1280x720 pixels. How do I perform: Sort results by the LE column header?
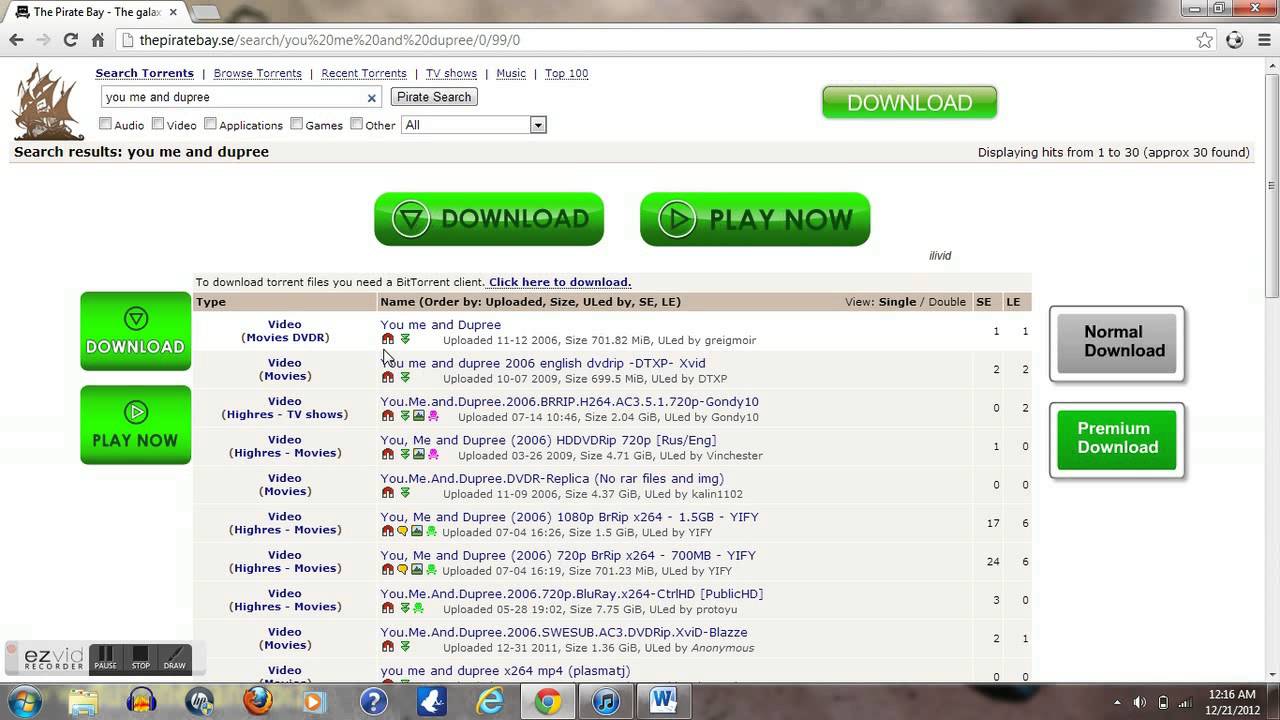tap(1013, 302)
